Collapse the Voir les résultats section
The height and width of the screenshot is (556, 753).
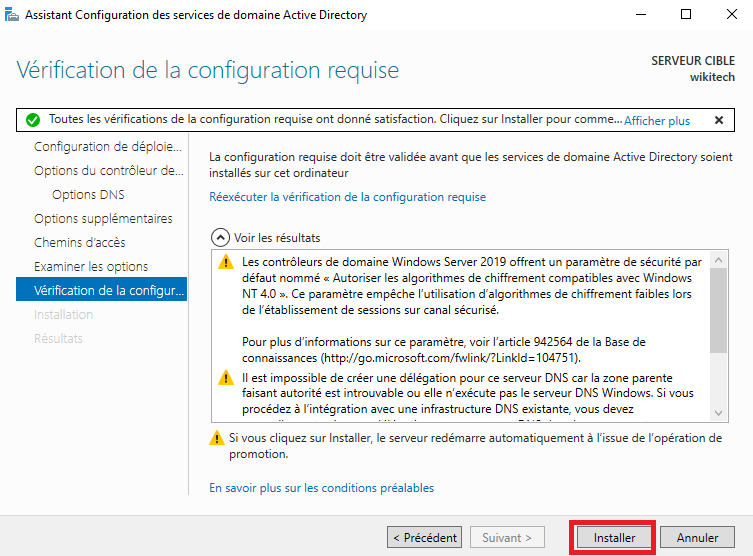(x=220, y=238)
